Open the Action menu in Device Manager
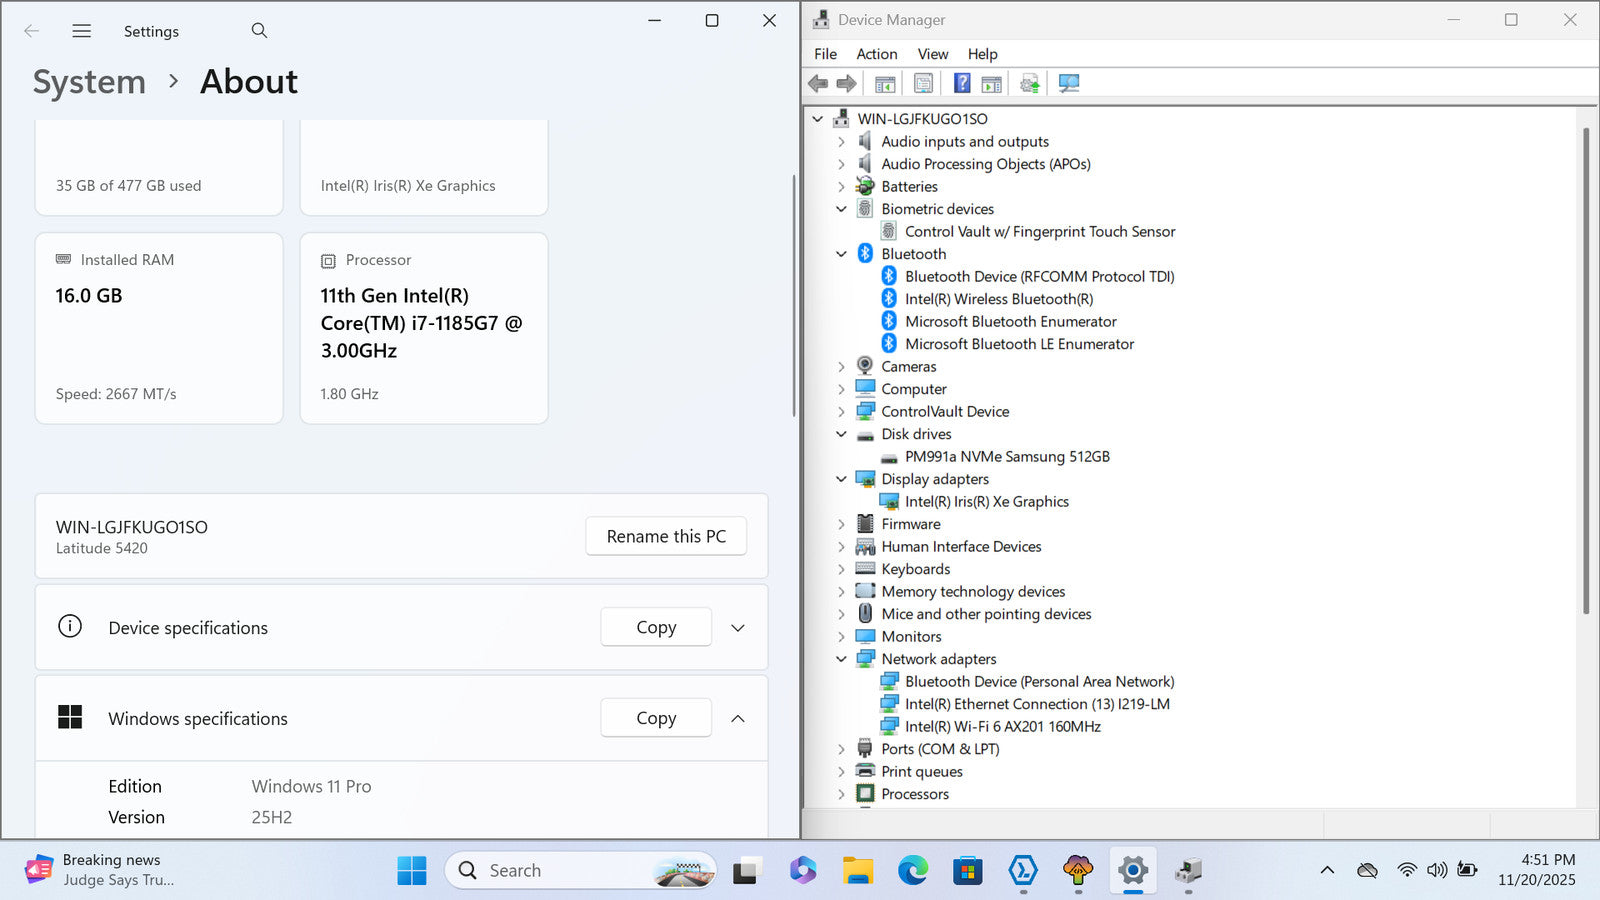Screen dimensions: 1600x900 point(876,54)
